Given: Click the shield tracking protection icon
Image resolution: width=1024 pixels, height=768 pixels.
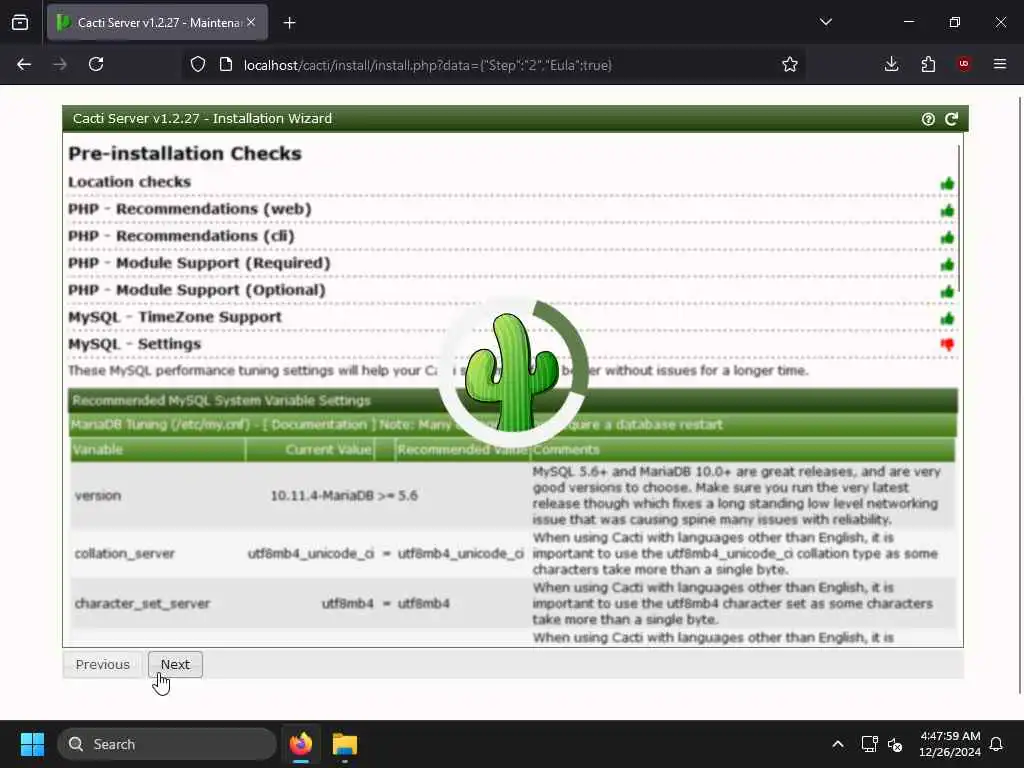Looking at the screenshot, I should click(198, 64).
